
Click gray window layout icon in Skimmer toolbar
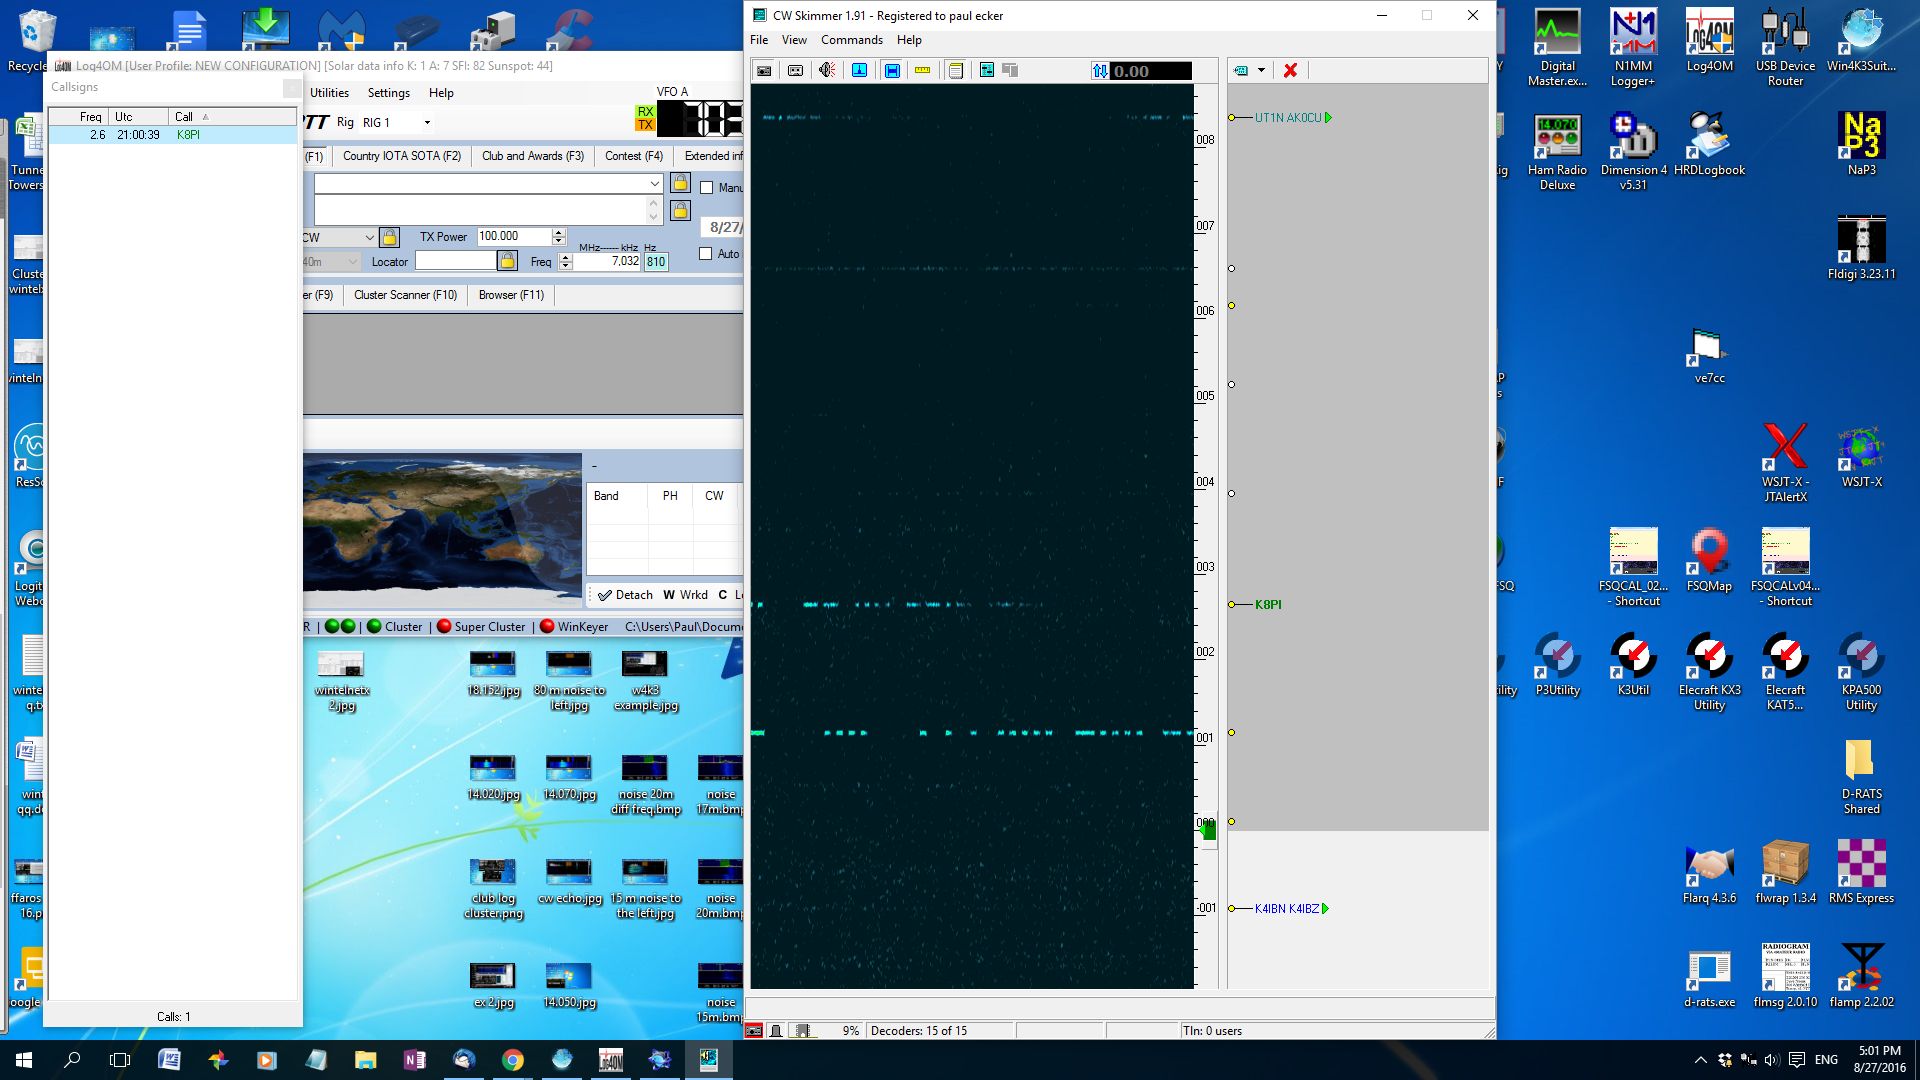pos(1010,70)
